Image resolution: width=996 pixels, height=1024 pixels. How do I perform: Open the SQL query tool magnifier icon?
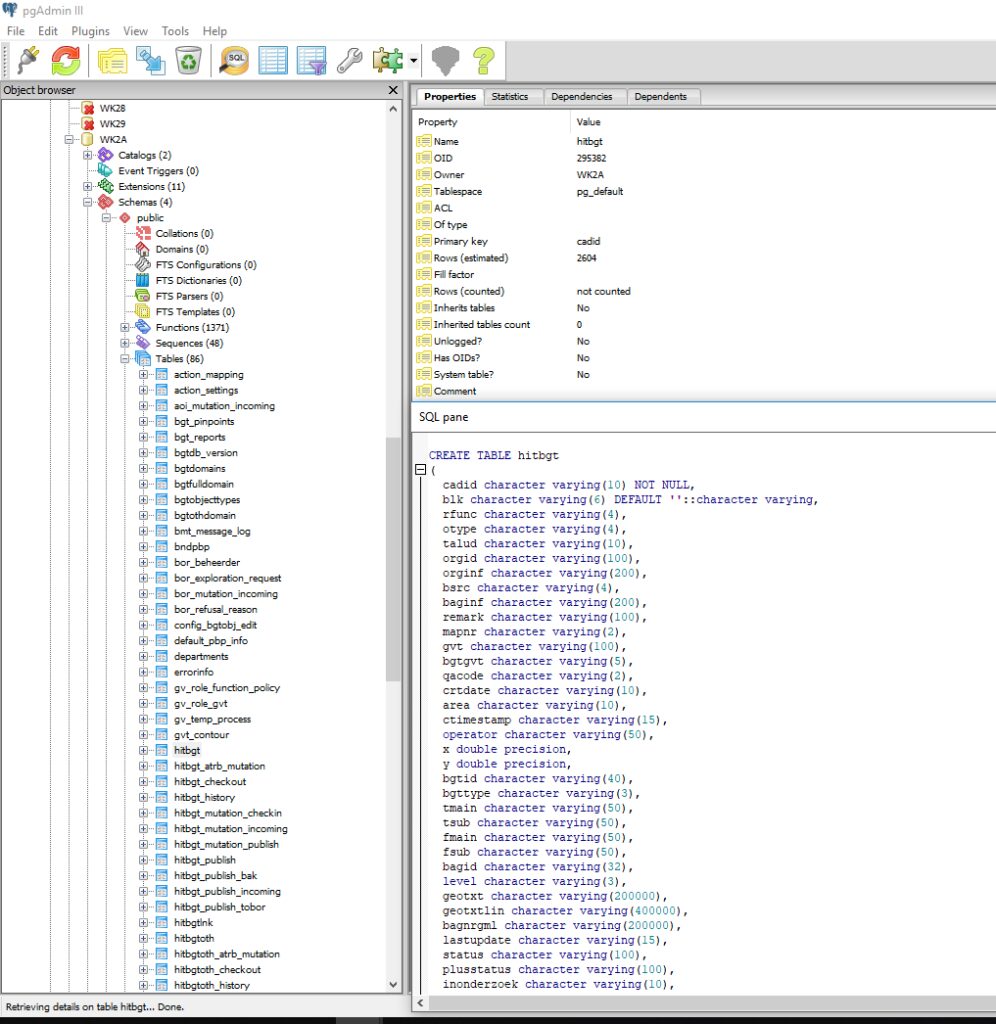(x=234, y=61)
